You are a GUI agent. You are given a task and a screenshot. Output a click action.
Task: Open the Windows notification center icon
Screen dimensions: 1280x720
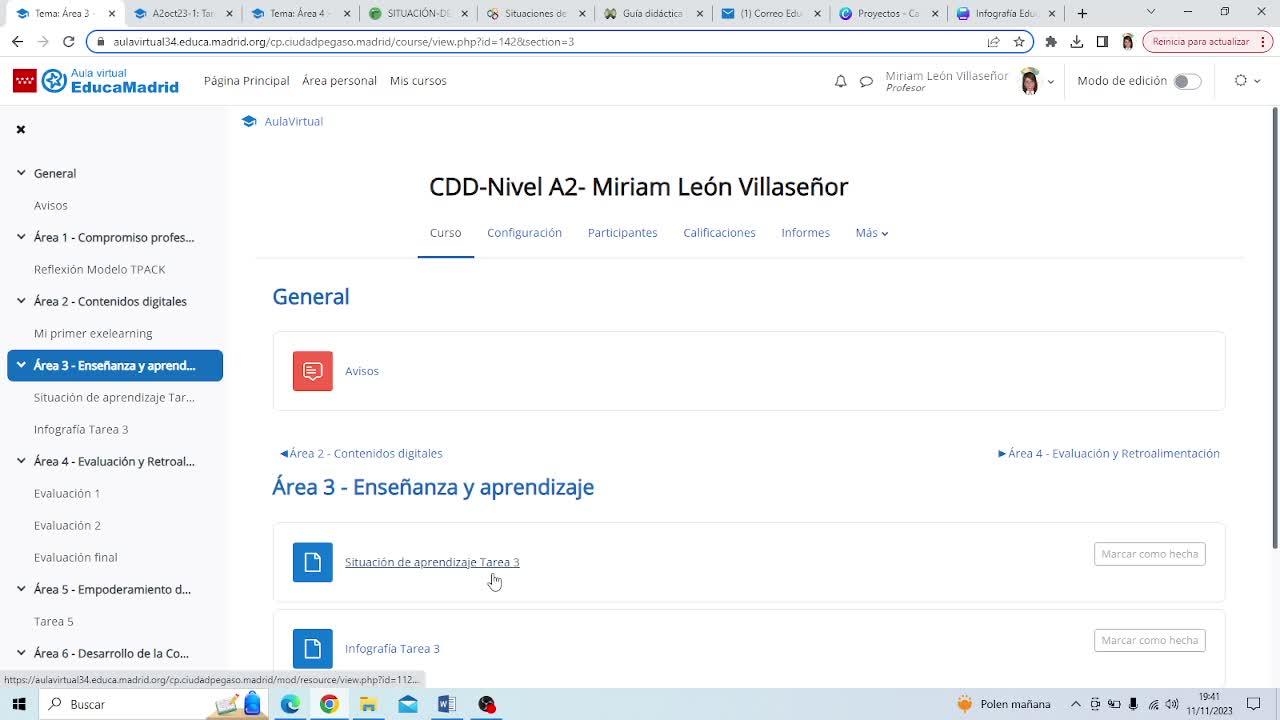coord(1254,704)
